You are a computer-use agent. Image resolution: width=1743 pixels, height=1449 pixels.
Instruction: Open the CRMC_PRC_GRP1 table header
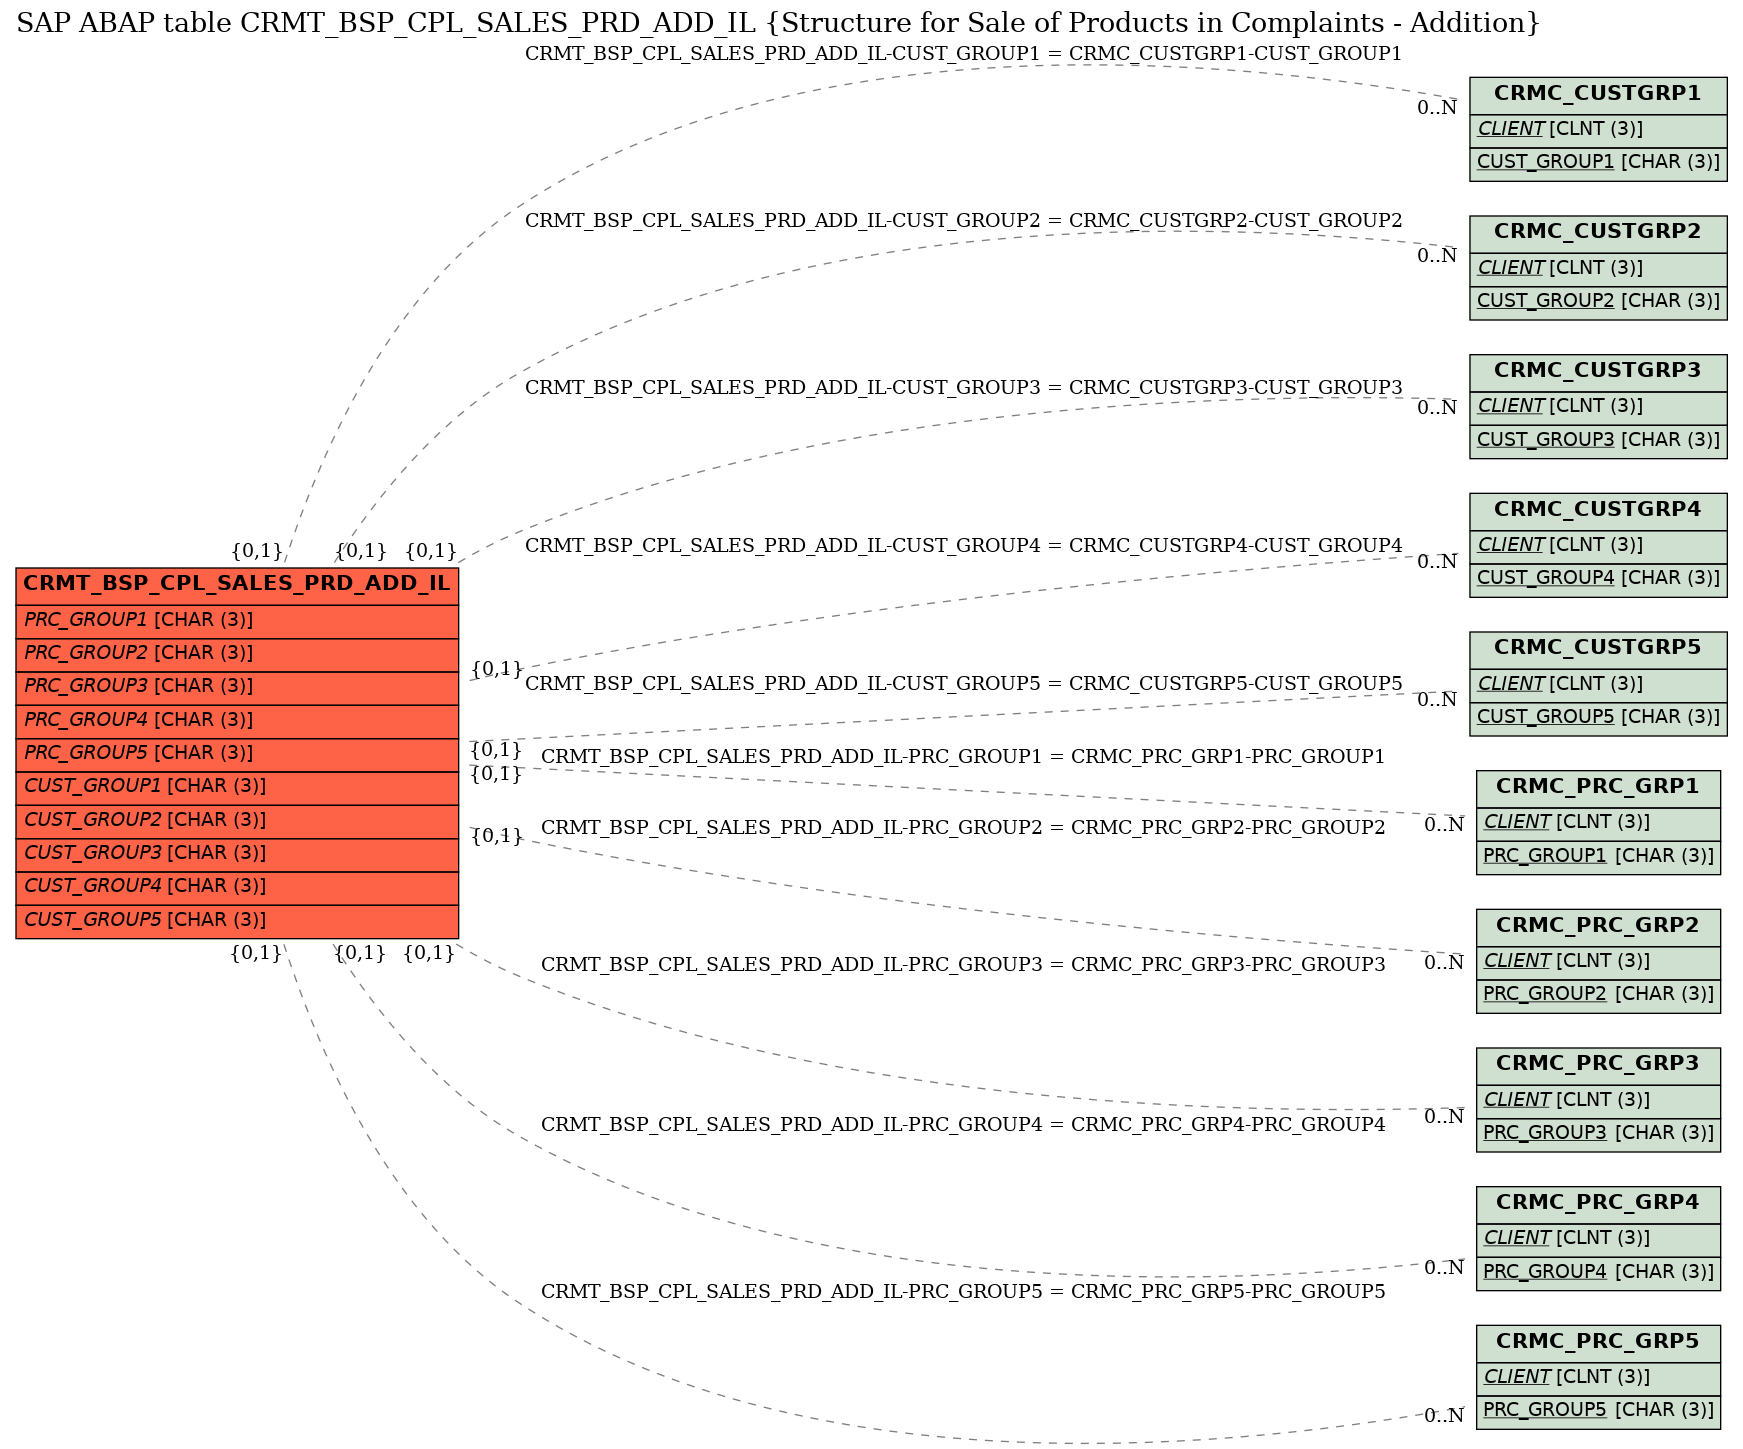1598,788
